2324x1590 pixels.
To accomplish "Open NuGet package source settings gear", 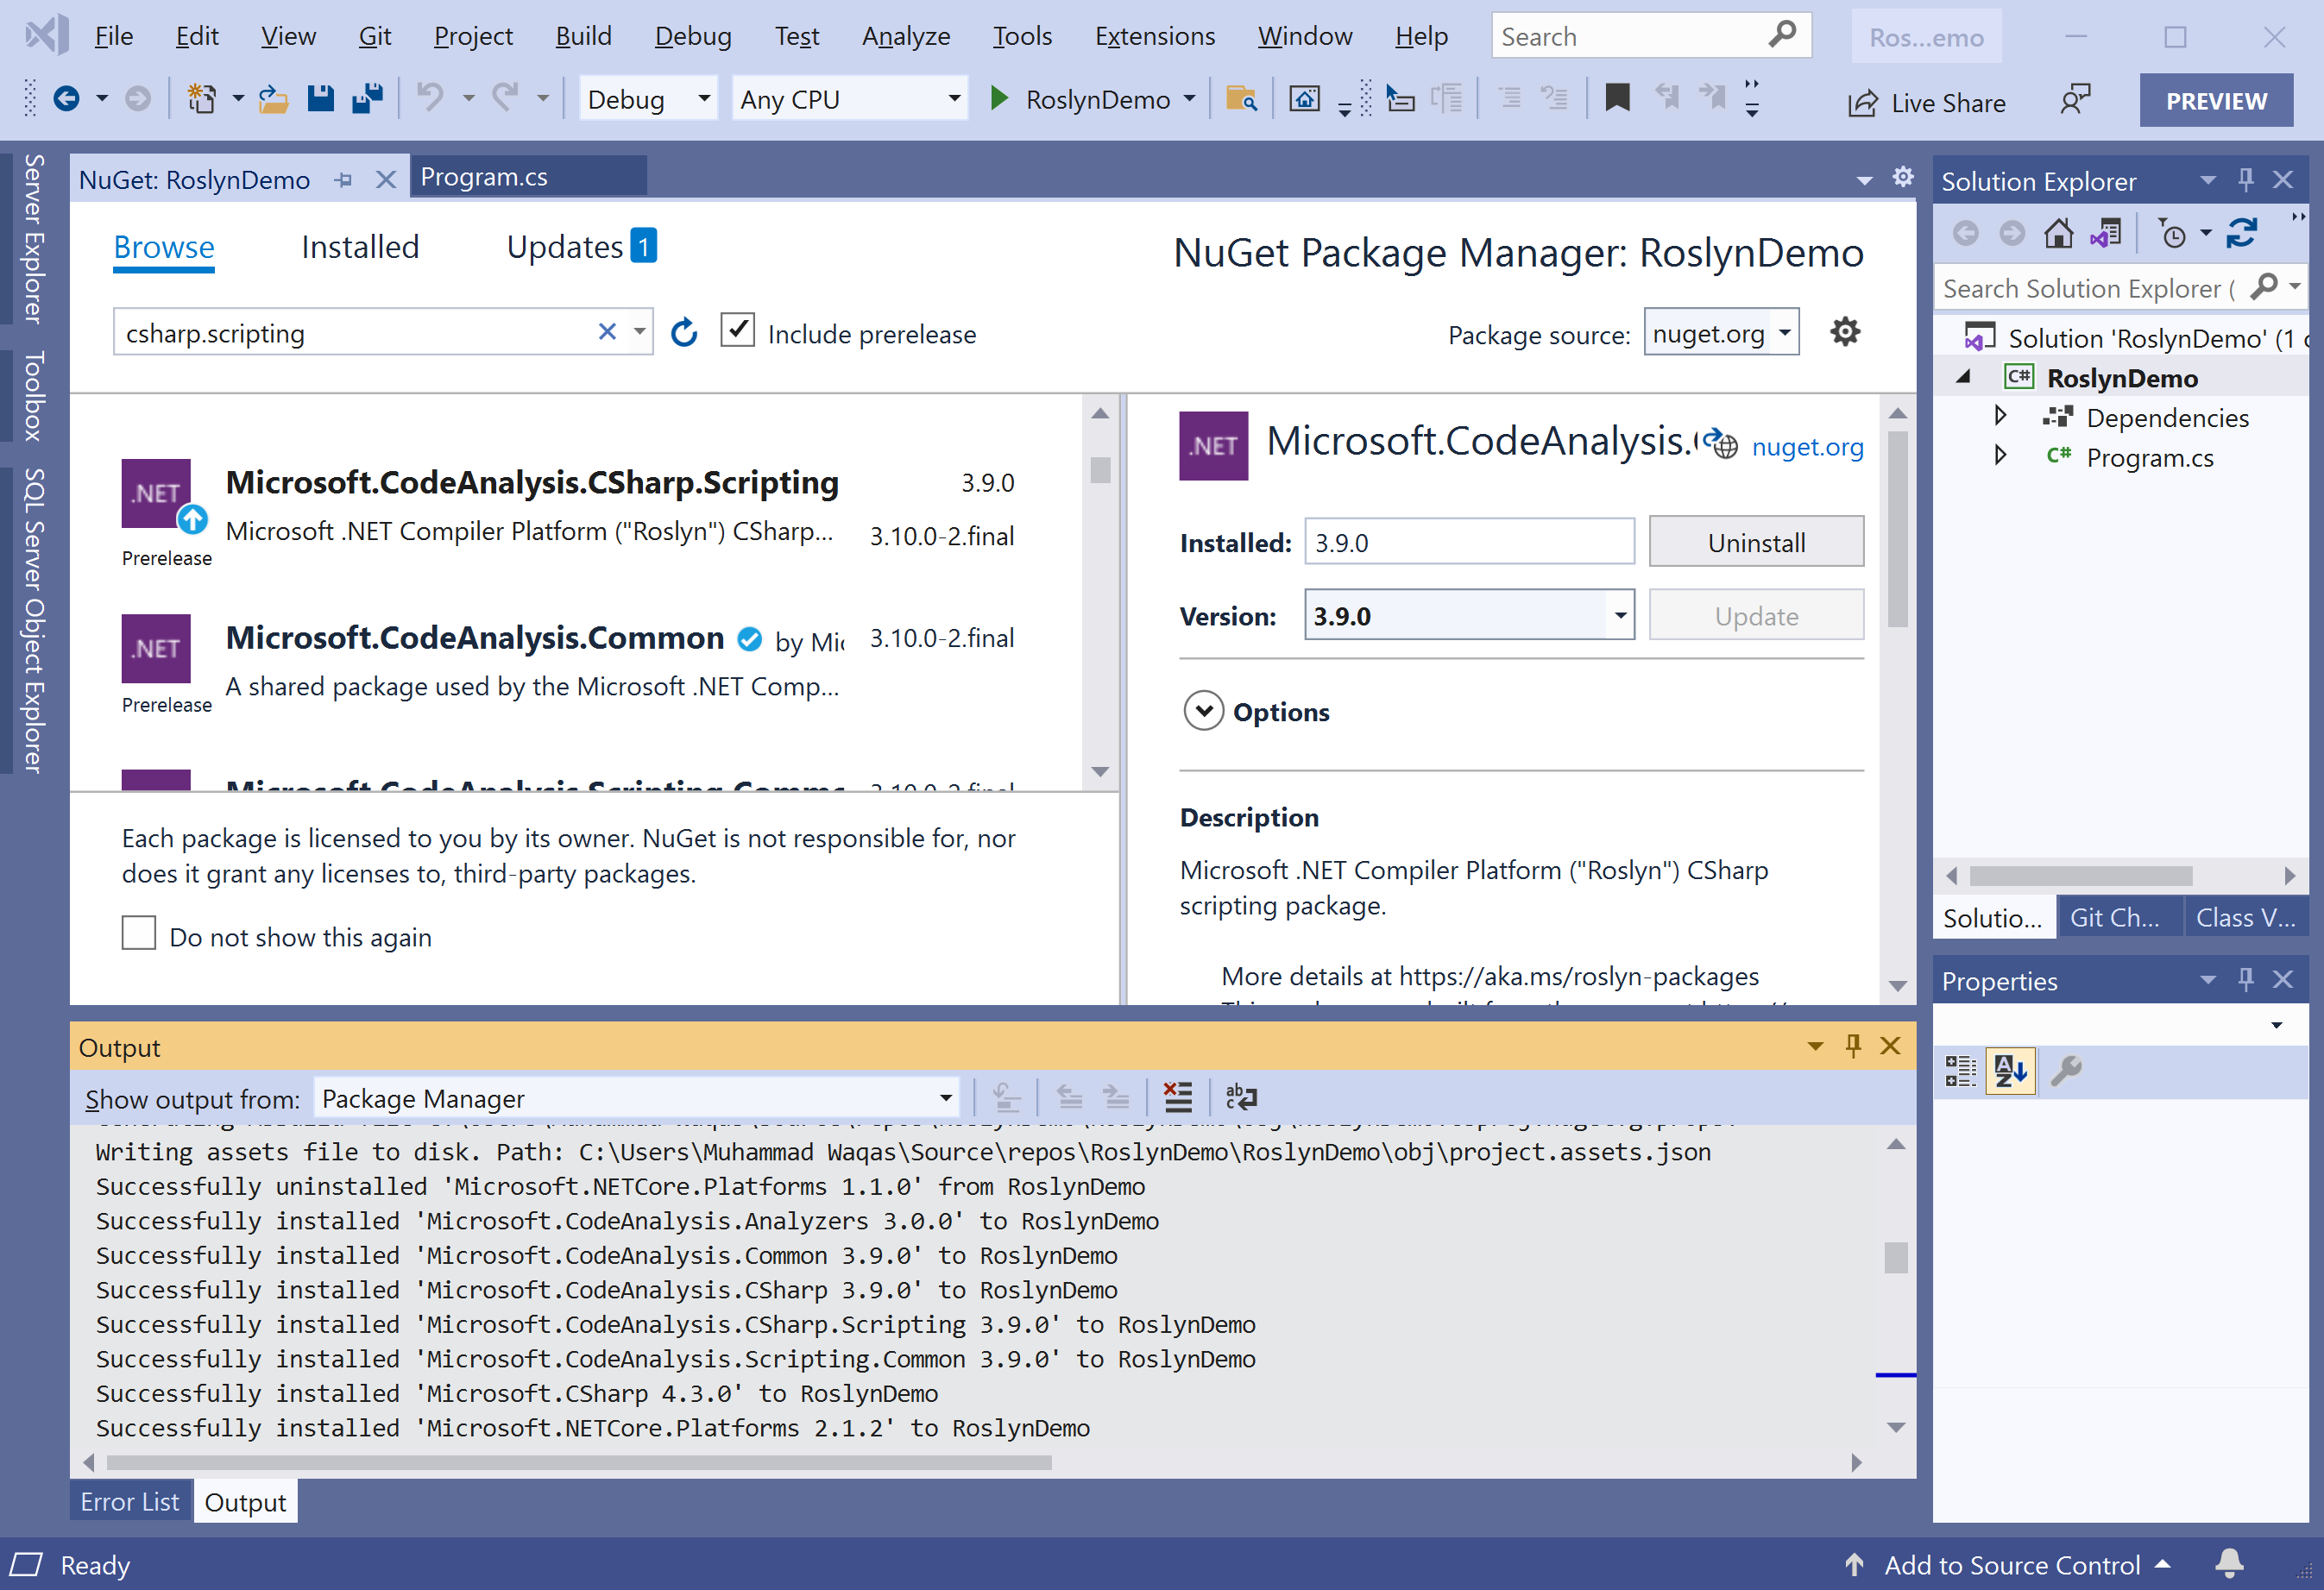I will point(1844,332).
